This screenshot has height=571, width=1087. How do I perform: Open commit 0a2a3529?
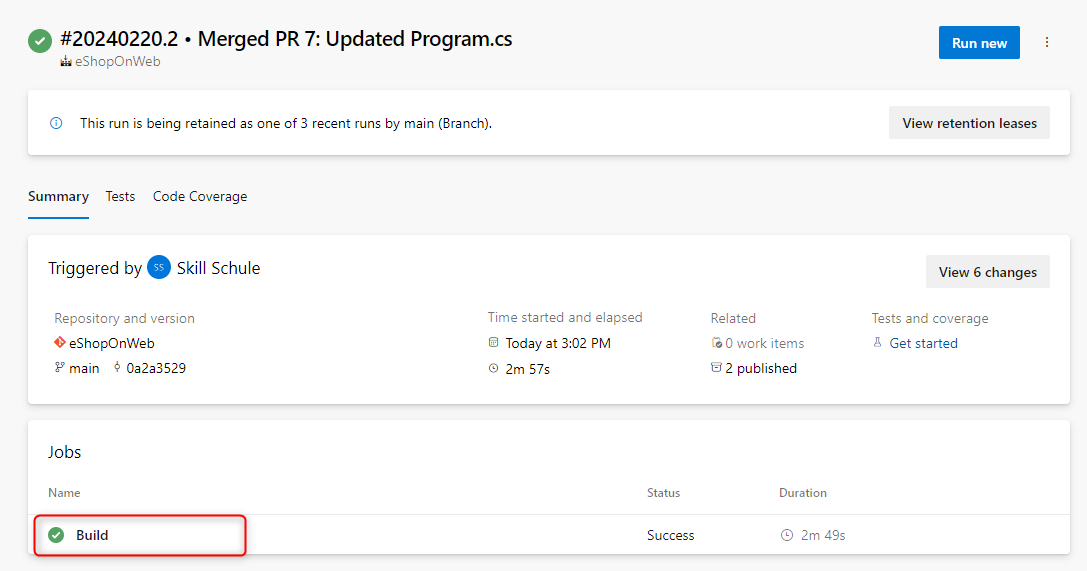tap(156, 368)
